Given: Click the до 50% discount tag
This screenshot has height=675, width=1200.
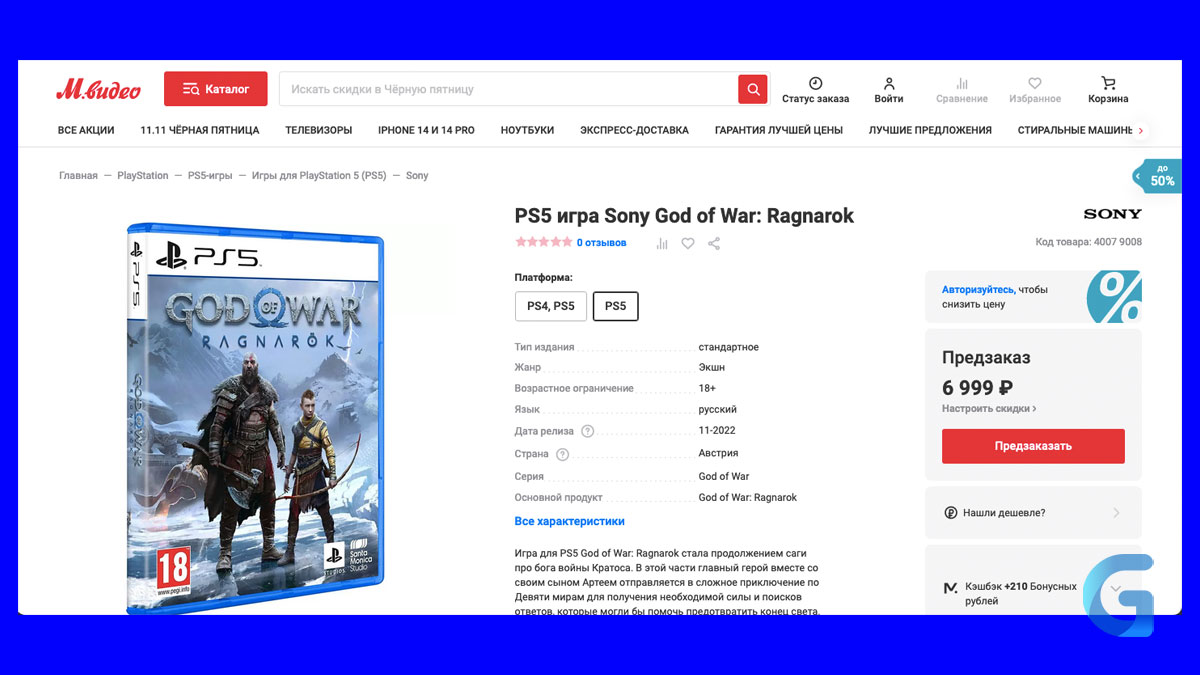Looking at the screenshot, I should pyautogui.click(x=1157, y=176).
